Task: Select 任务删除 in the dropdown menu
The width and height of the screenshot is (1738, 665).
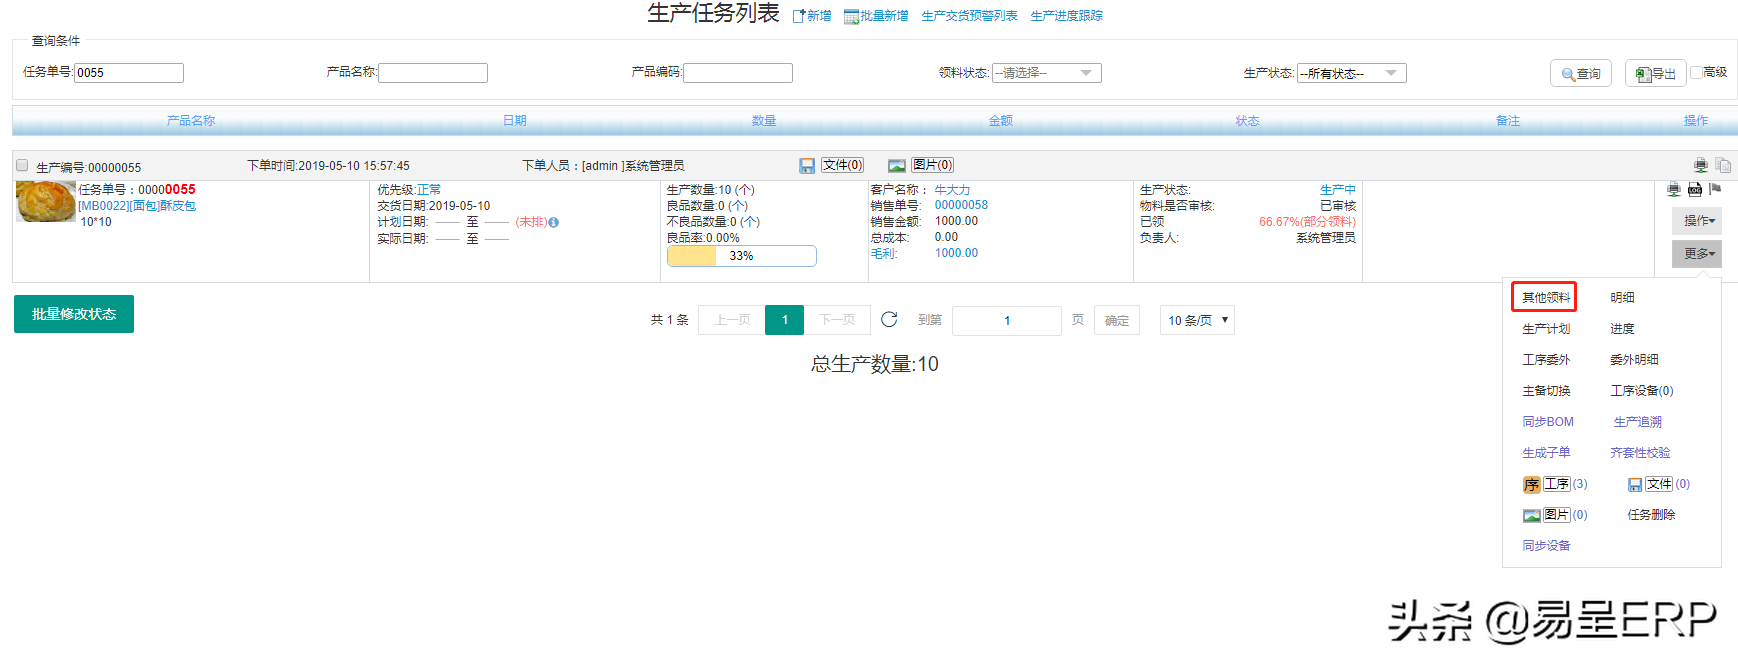Action: click(1651, 515)
